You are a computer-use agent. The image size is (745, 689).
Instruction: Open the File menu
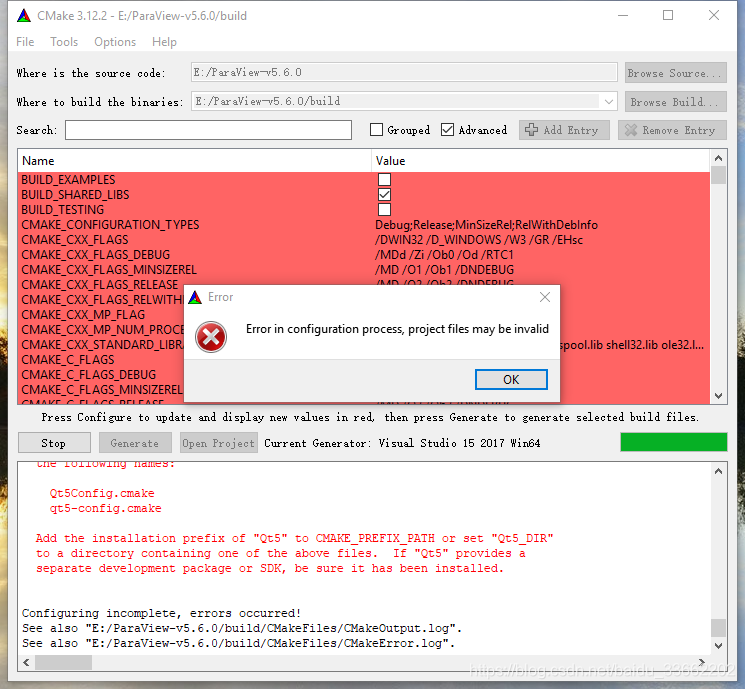click(25, 42)
